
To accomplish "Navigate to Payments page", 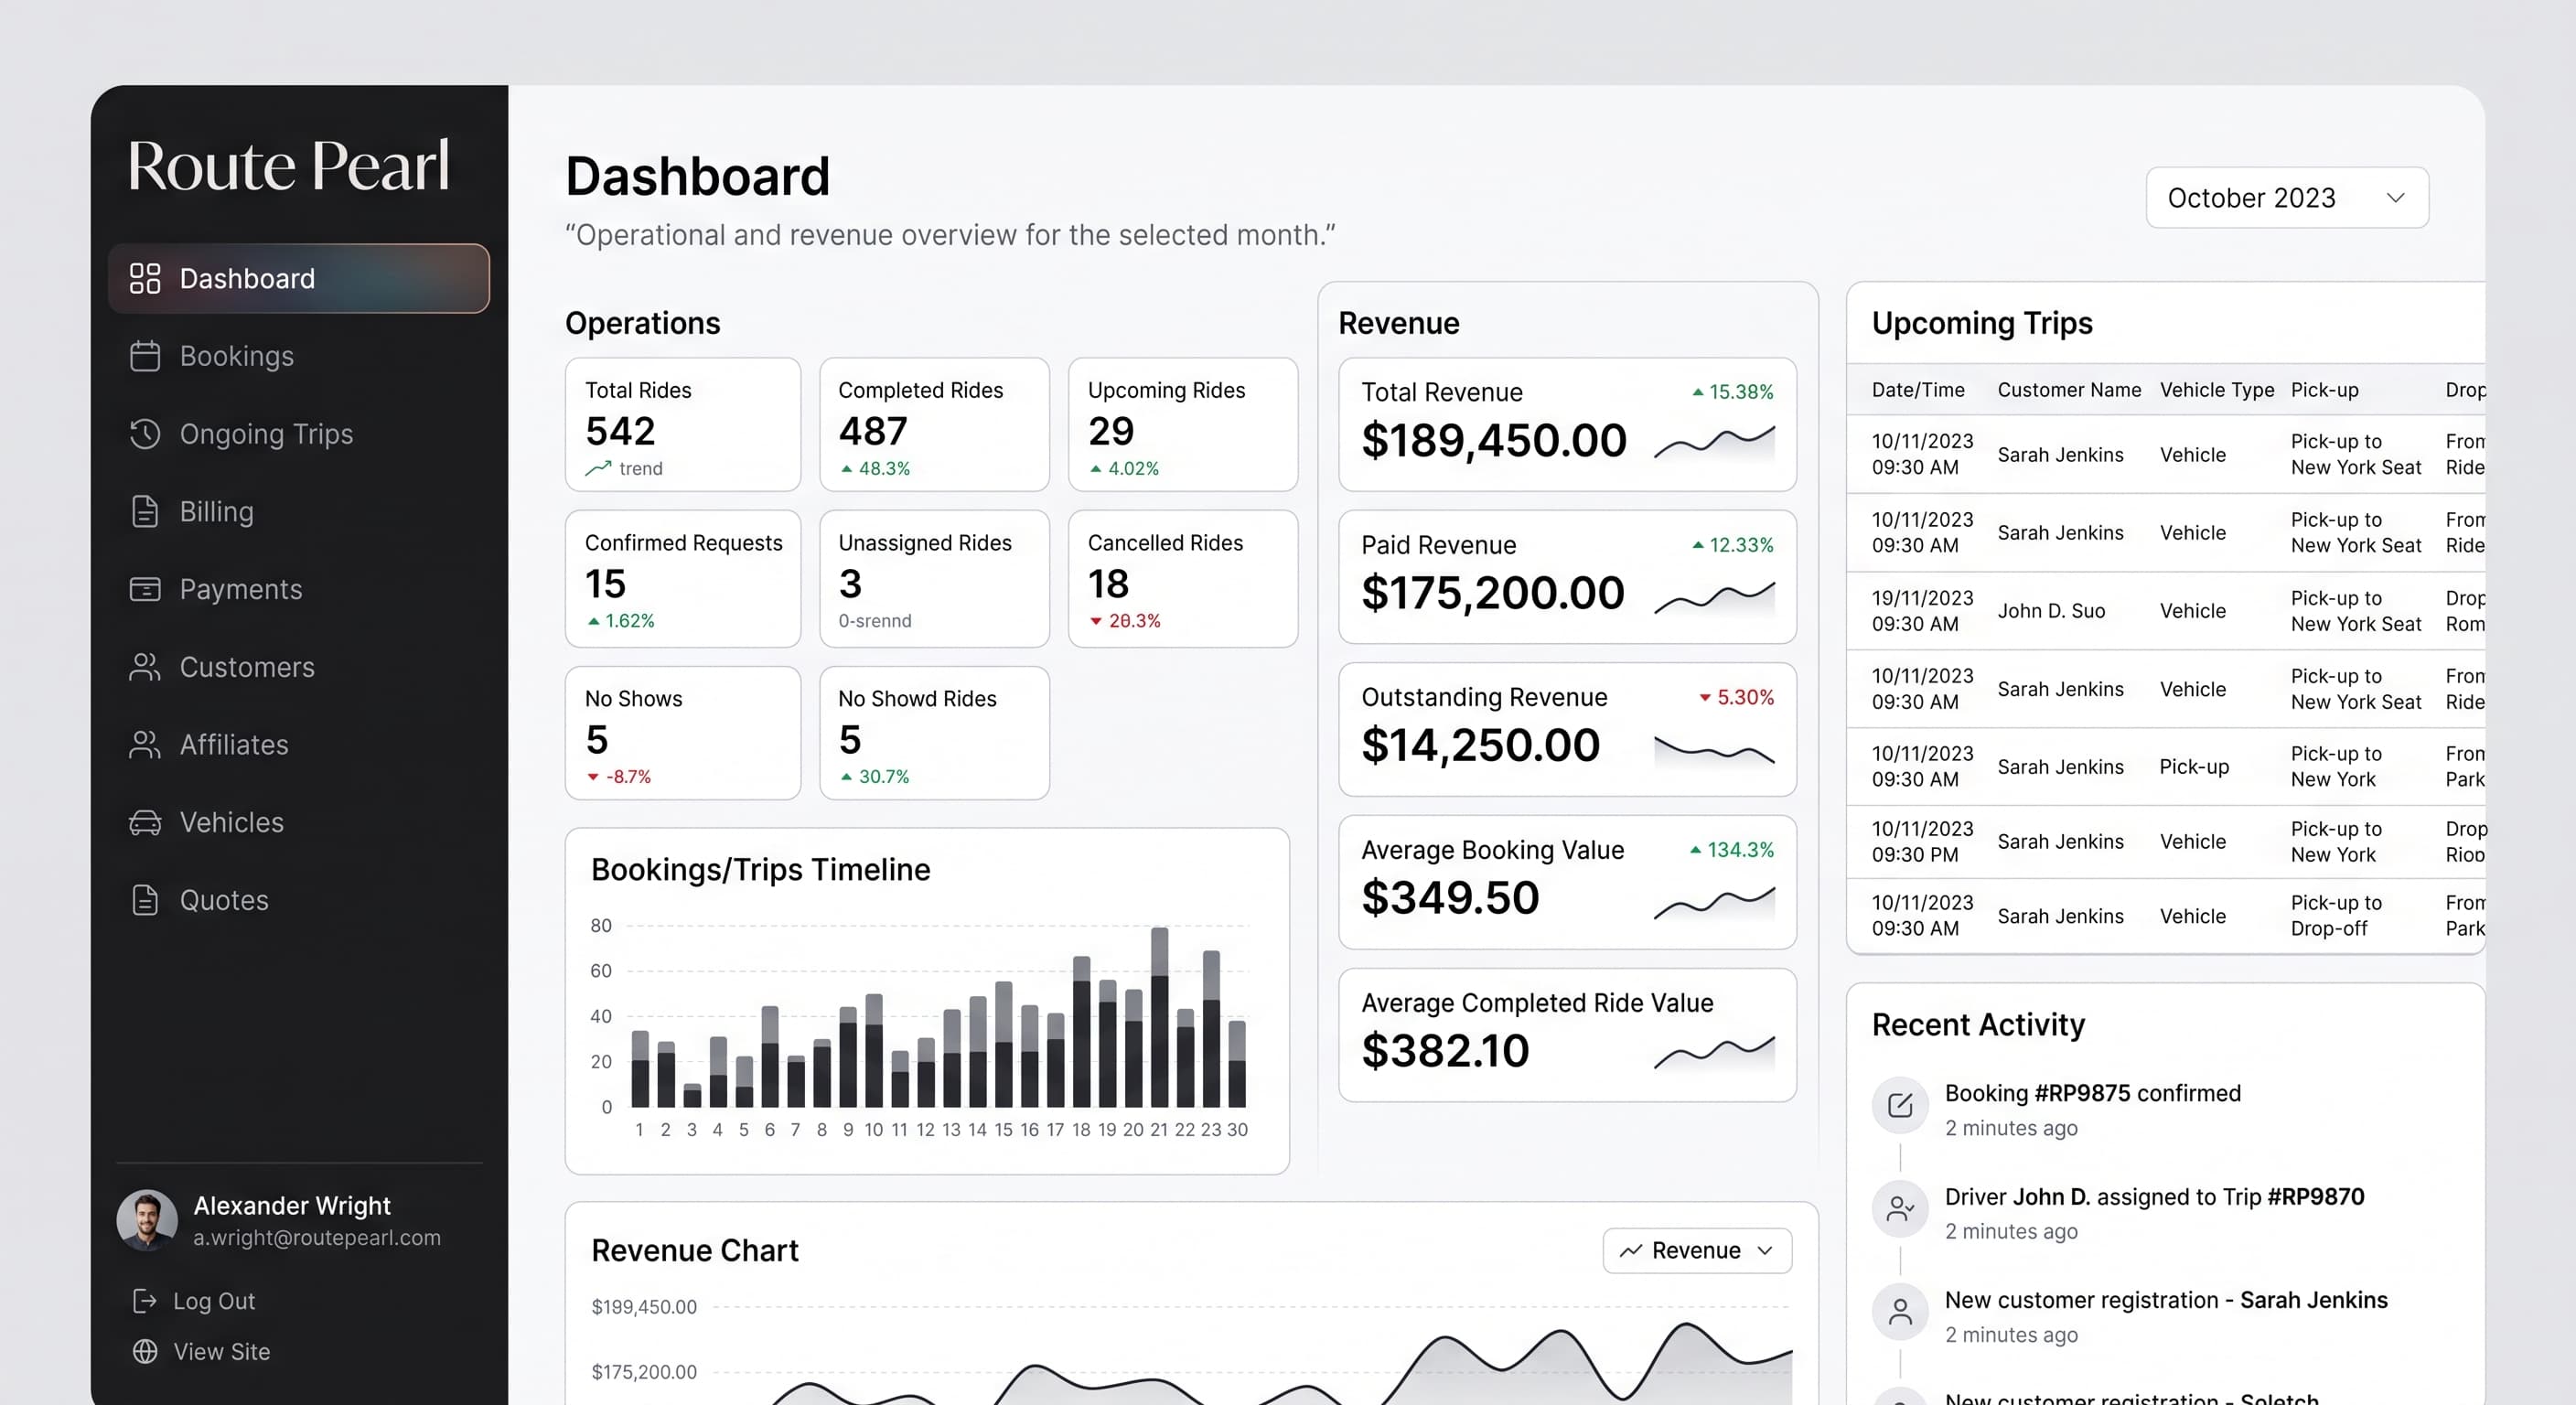I will 299,589.
